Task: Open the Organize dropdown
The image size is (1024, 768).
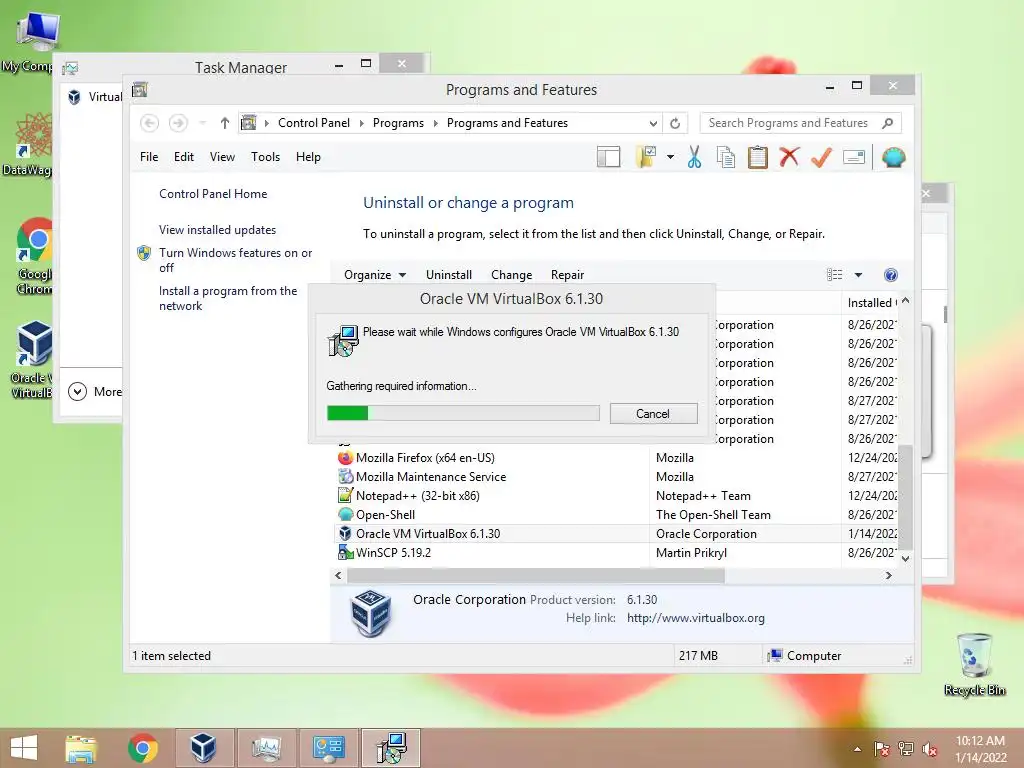Action: pos(375,275)
